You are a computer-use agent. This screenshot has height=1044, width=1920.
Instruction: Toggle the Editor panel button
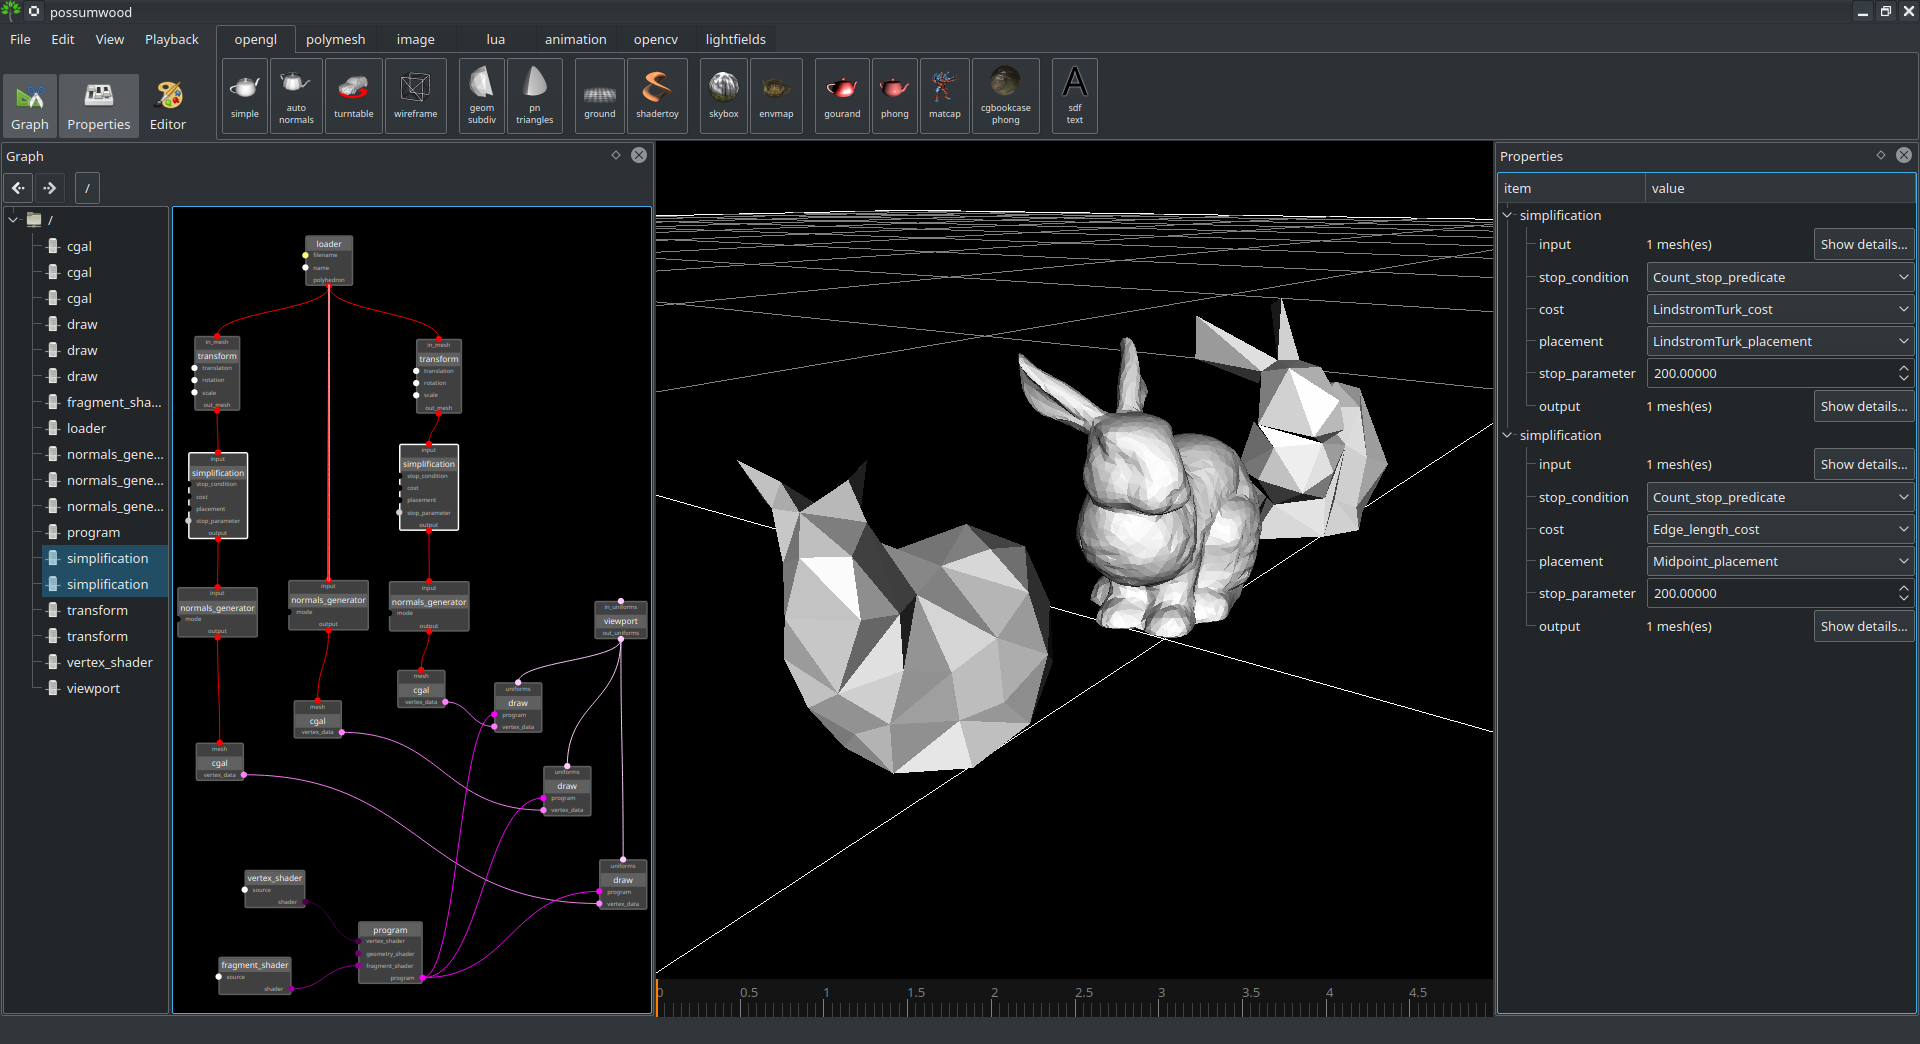pyautogui.click(x=168, y=105)
